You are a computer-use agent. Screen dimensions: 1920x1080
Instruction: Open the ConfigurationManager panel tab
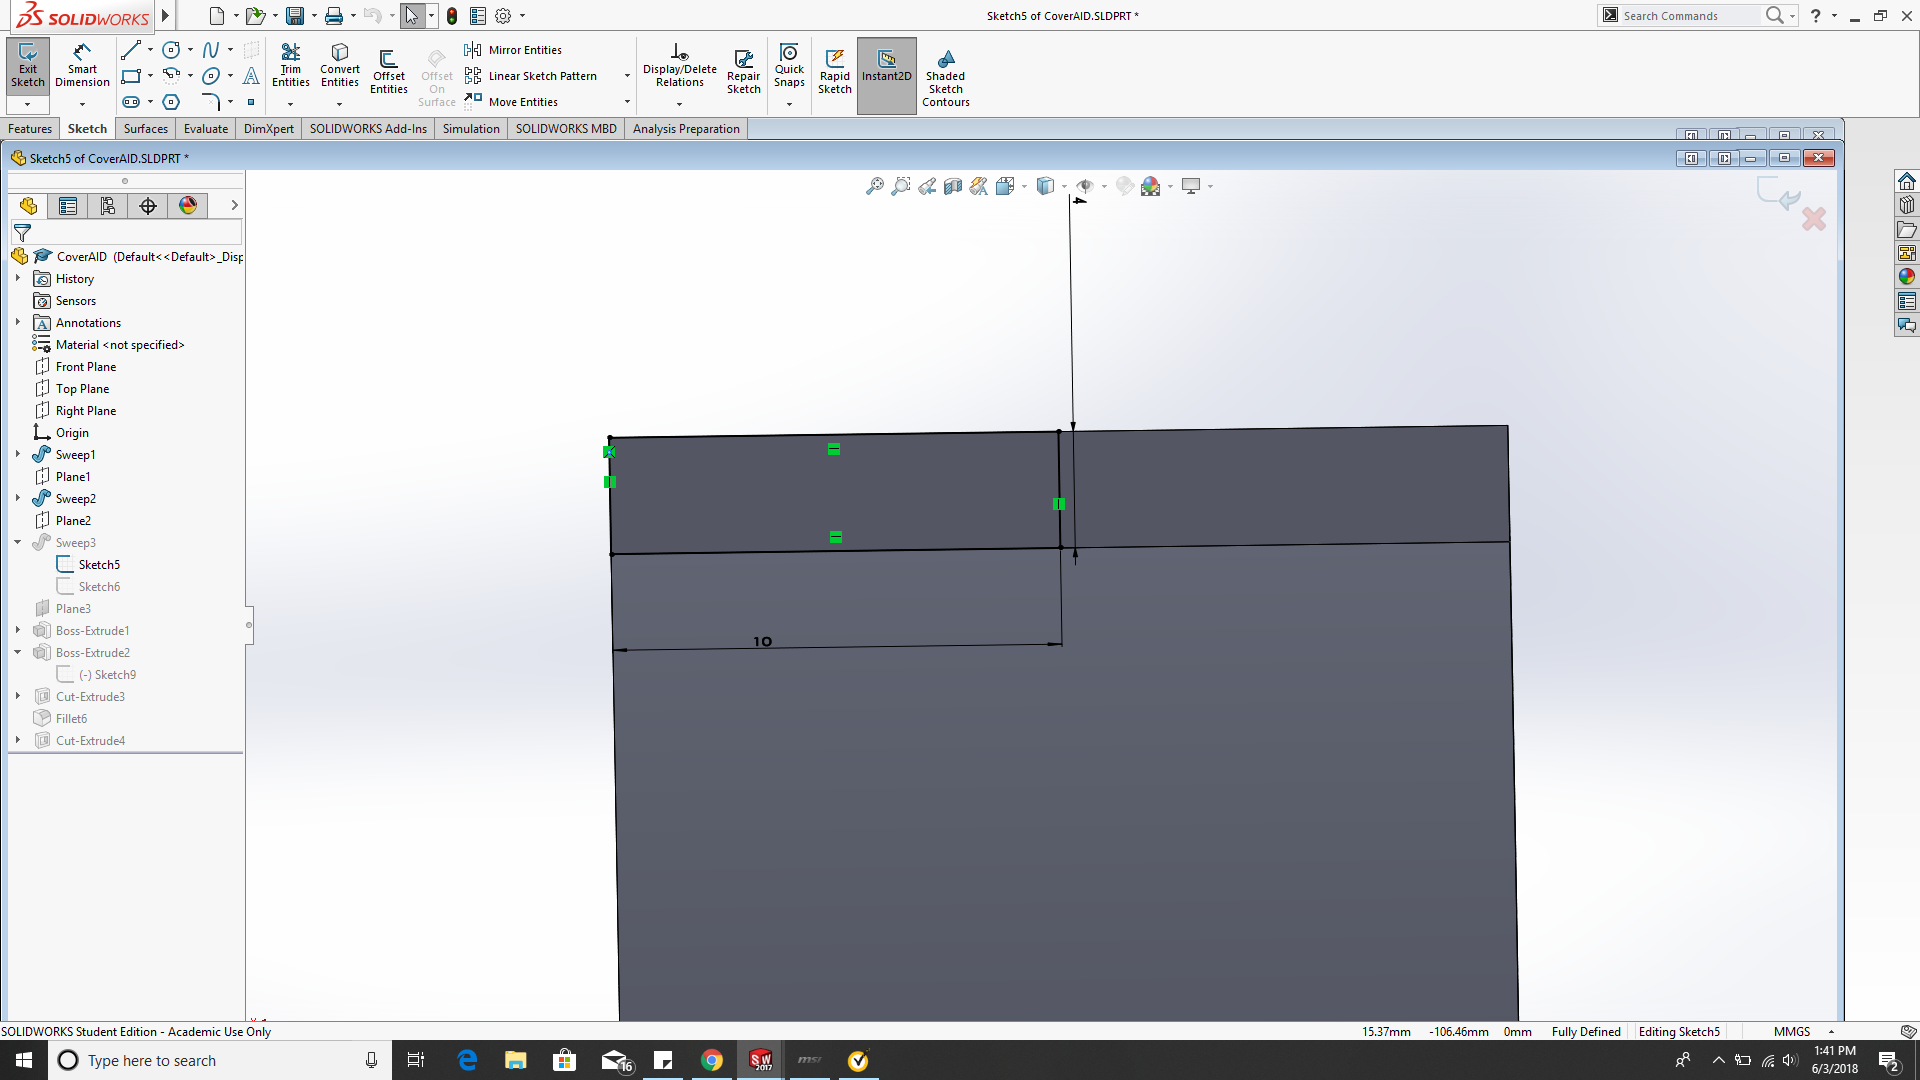(x=108, y=206)
